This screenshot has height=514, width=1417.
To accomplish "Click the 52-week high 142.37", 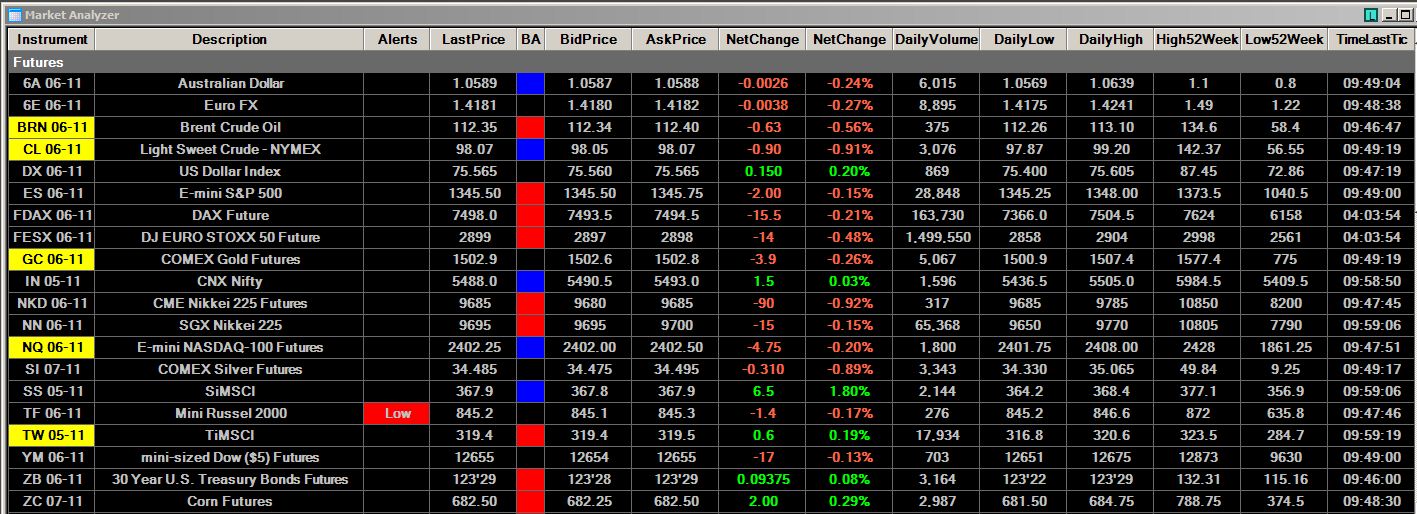I will pyautogui.click(x=1197, y=149).
